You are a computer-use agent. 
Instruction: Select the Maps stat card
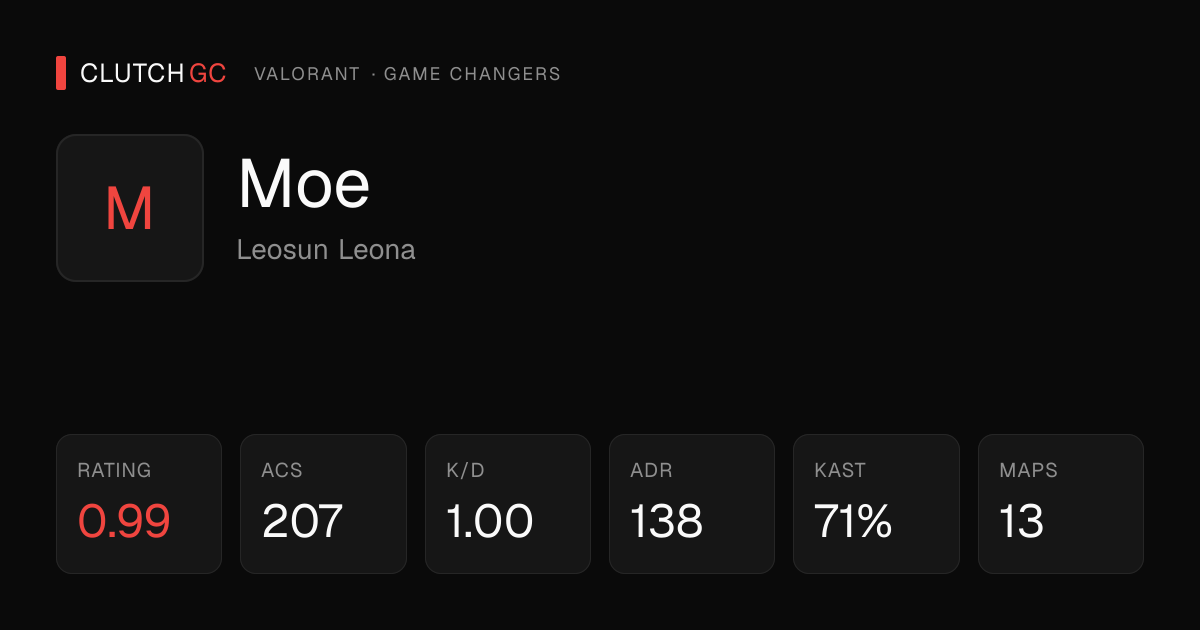click(1061, 504)
